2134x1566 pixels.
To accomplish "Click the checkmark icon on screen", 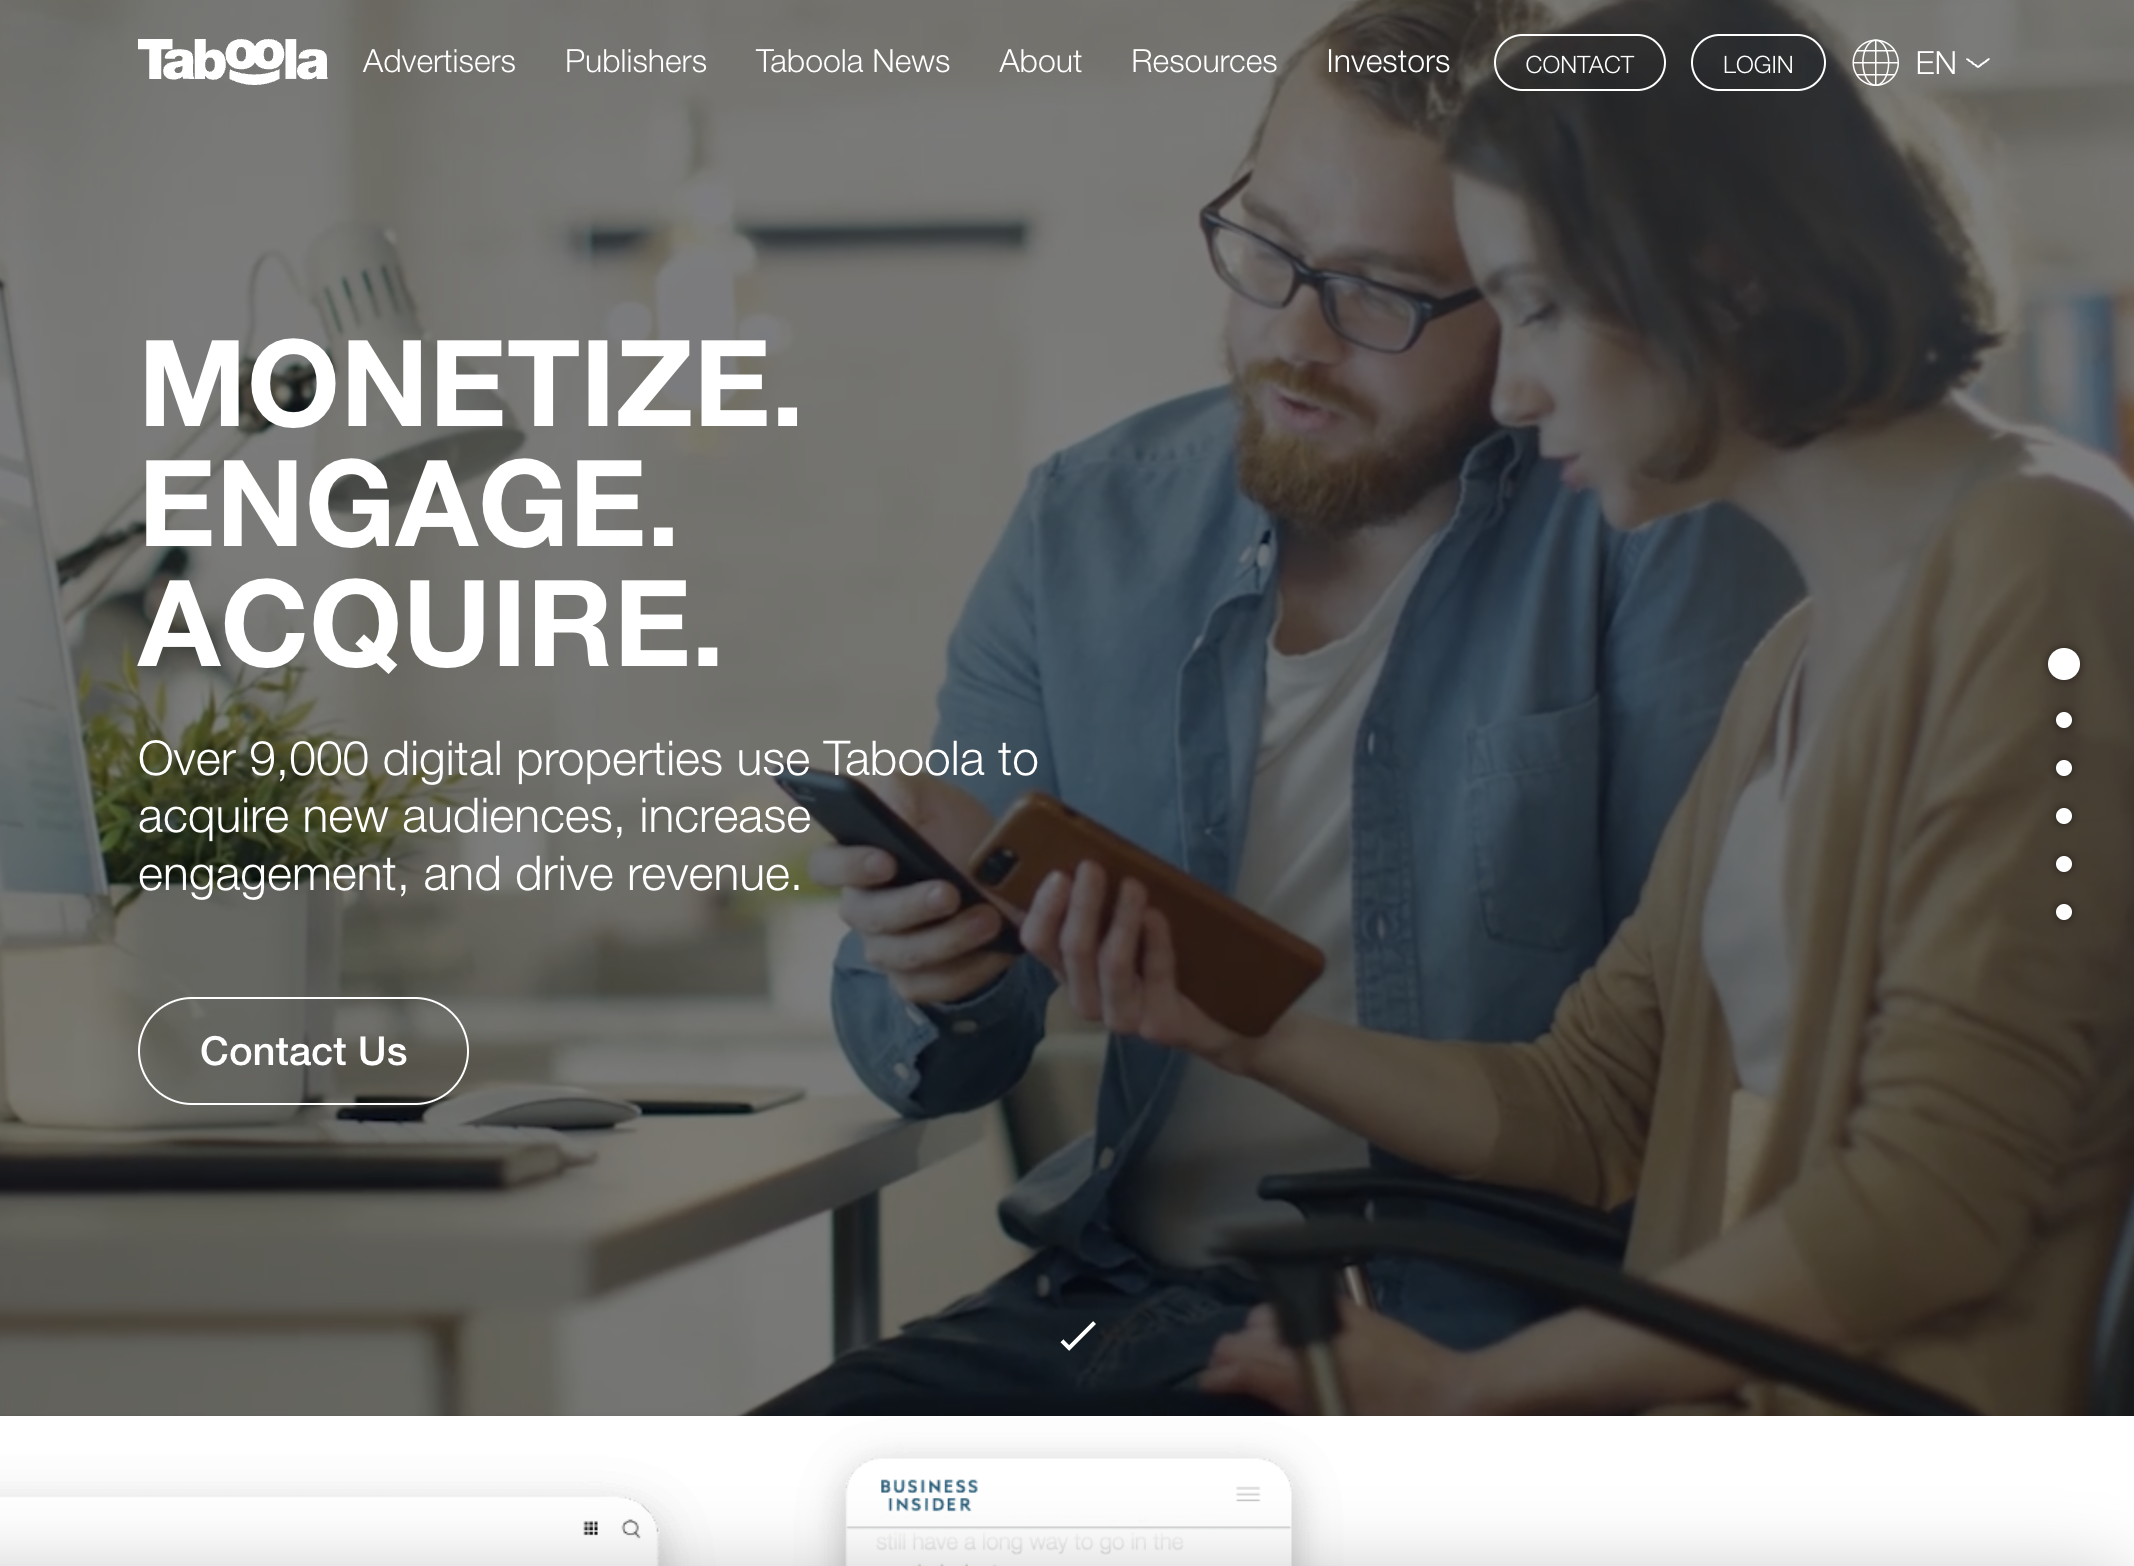I will [x=1077, y=1334].
